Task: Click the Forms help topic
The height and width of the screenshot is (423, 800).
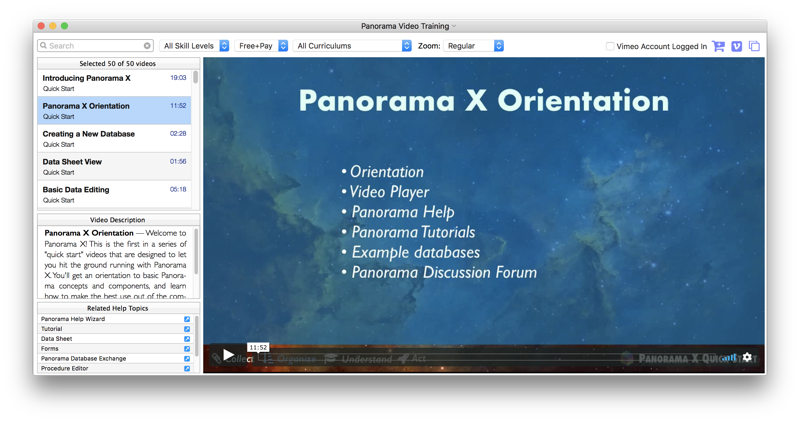Action: click(x=49, y=349)
